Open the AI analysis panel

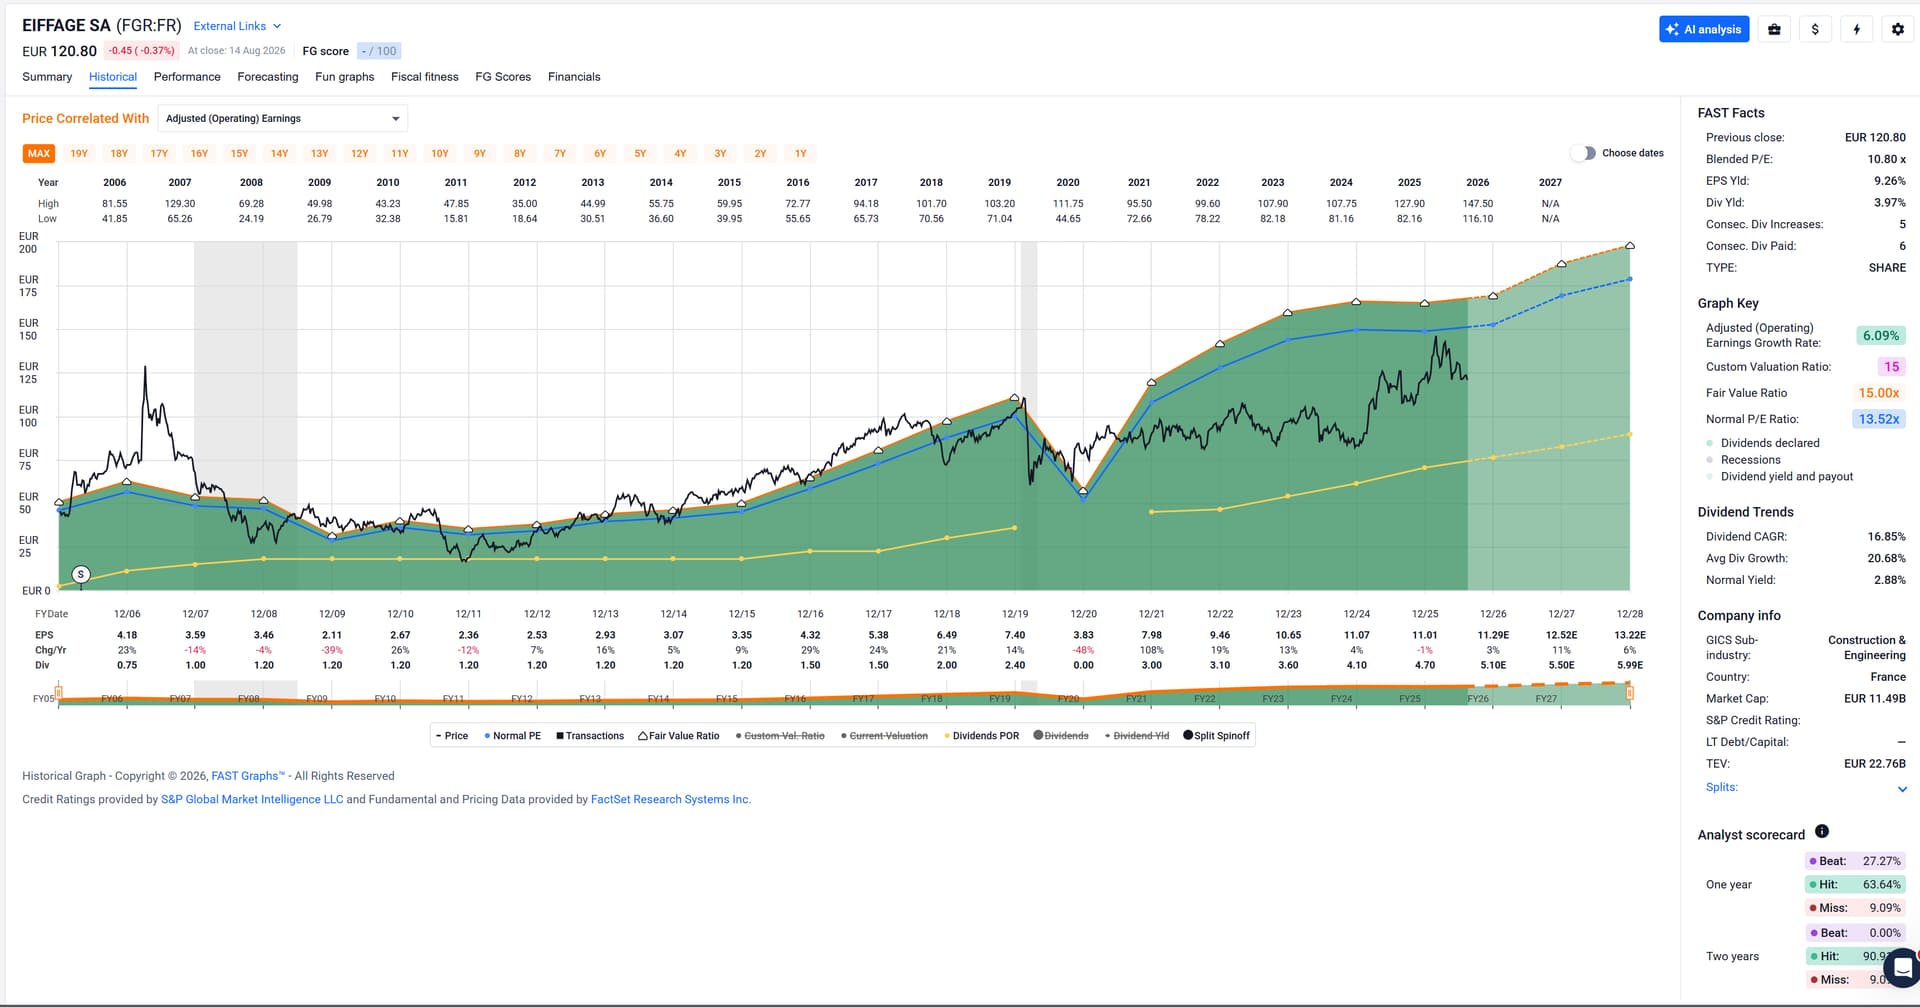[1703, 29]
